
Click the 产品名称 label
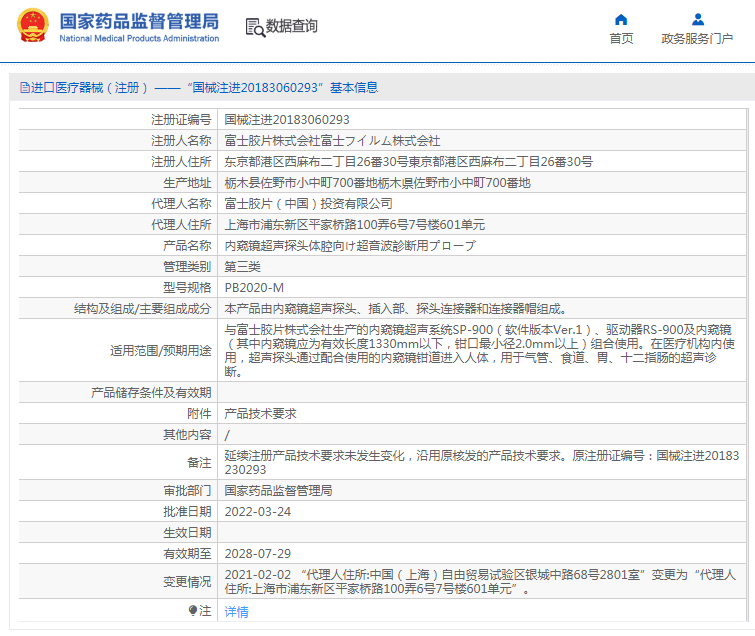[187, 246]
